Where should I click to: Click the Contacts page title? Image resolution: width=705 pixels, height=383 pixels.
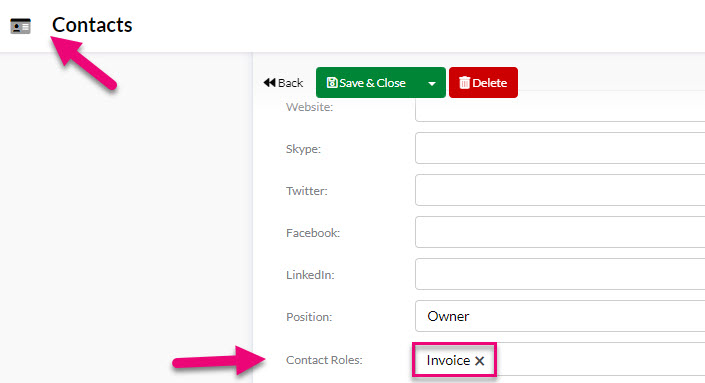click(x=92, y=25)
